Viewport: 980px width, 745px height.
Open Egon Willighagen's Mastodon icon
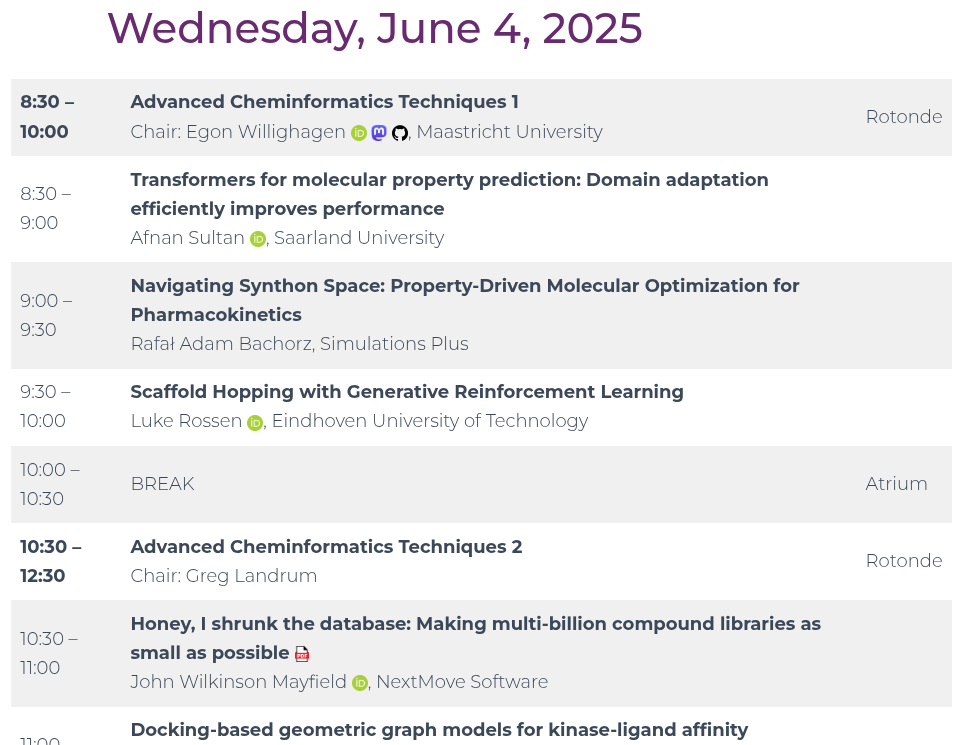coord(379,132)
